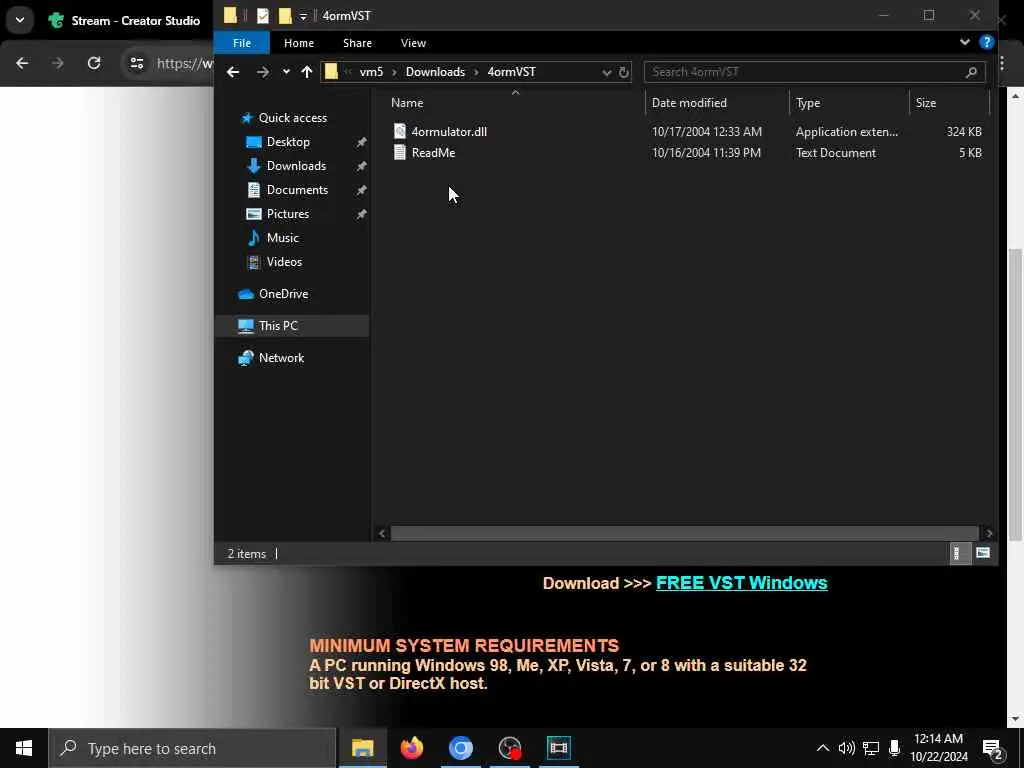Image resolution: width=1024 pixels, height=768 pixels.
Task: Open recent locations dropdown arrow
Action: 286,72
